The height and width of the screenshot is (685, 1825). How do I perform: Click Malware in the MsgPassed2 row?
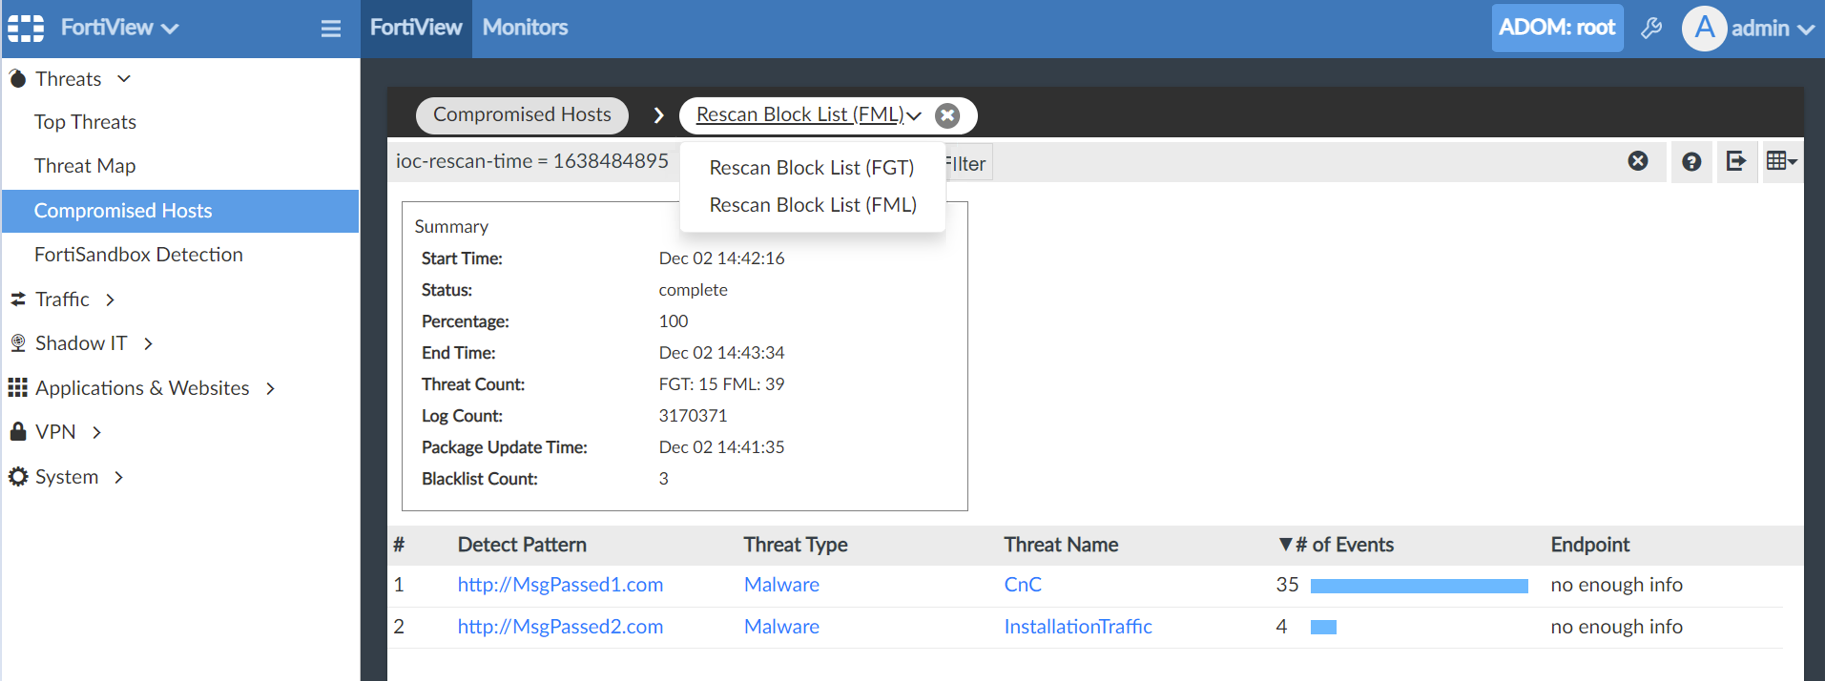click(781, 626)
